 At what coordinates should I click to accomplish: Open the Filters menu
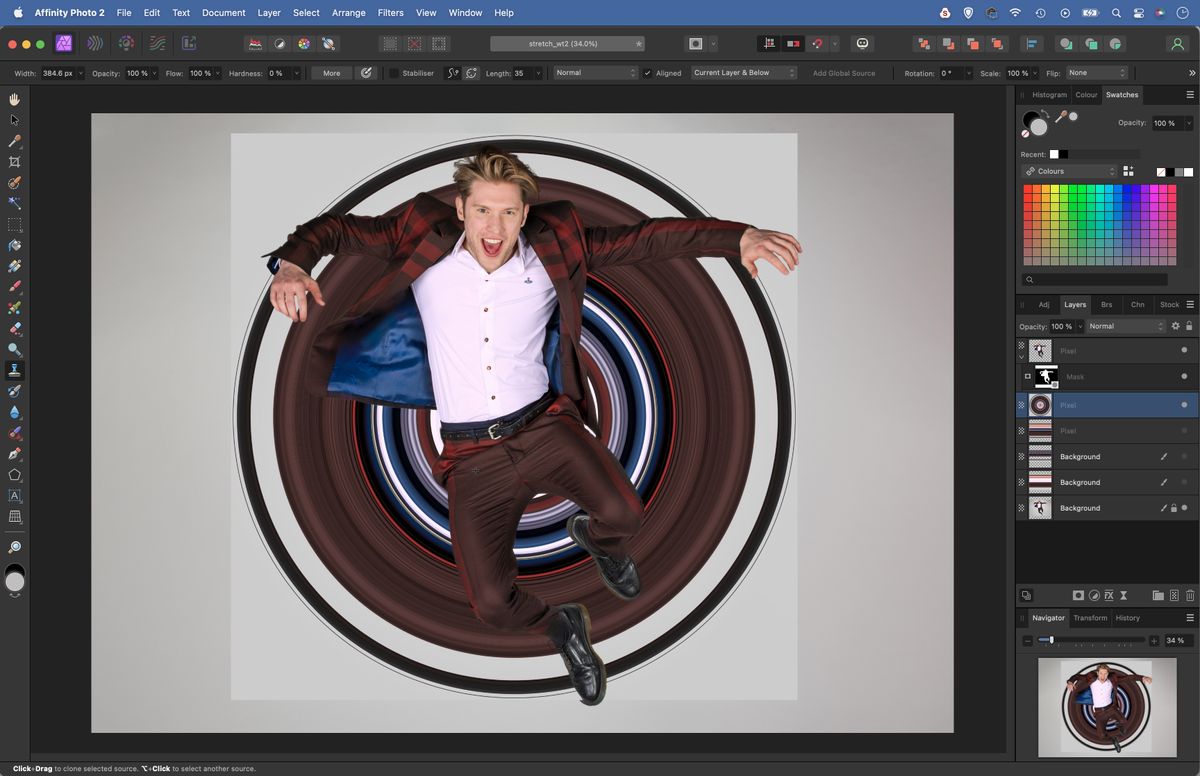390,12
